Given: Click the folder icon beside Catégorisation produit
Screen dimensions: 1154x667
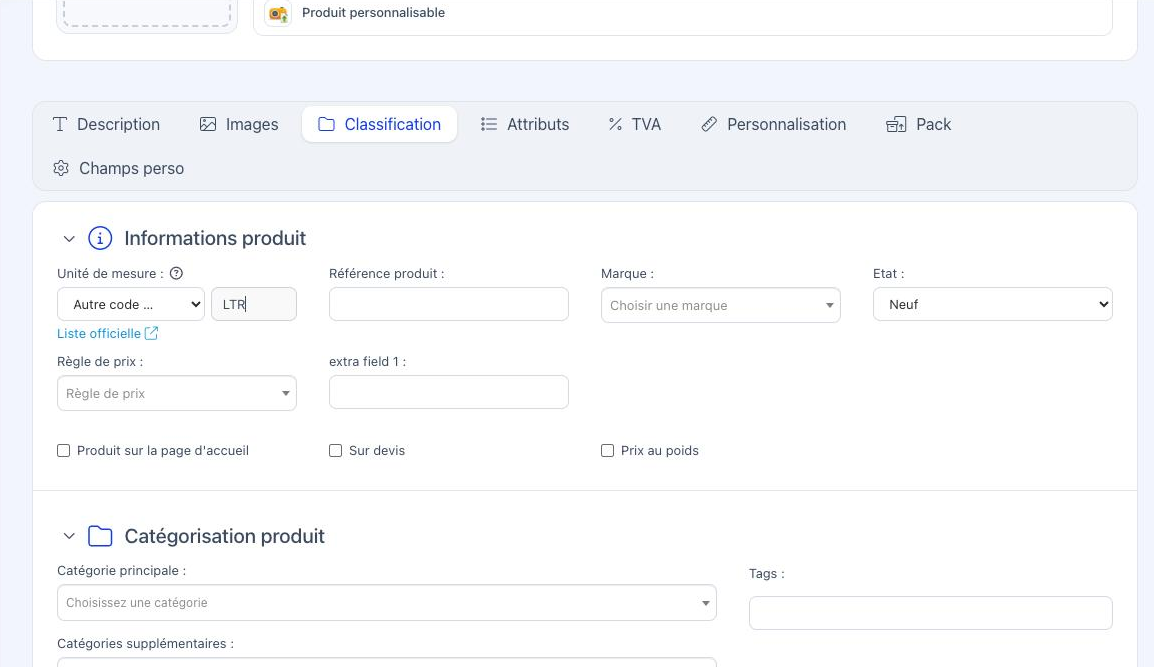Looking at the screenshot, I should 100,536.
